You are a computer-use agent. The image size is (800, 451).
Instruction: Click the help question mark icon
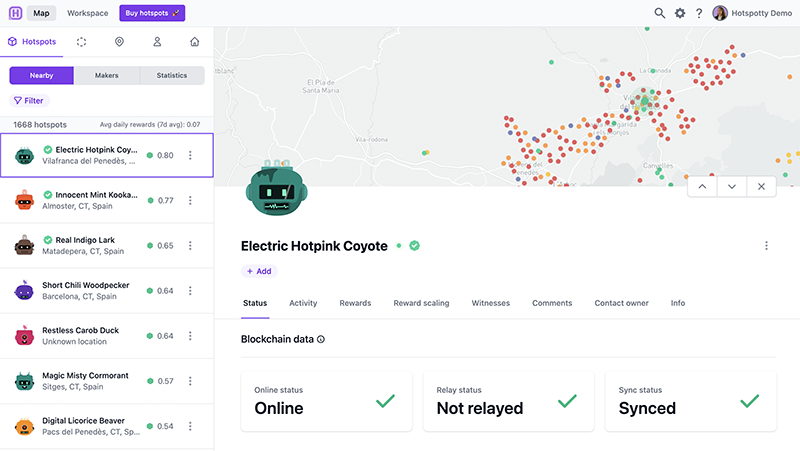point(699,13)
